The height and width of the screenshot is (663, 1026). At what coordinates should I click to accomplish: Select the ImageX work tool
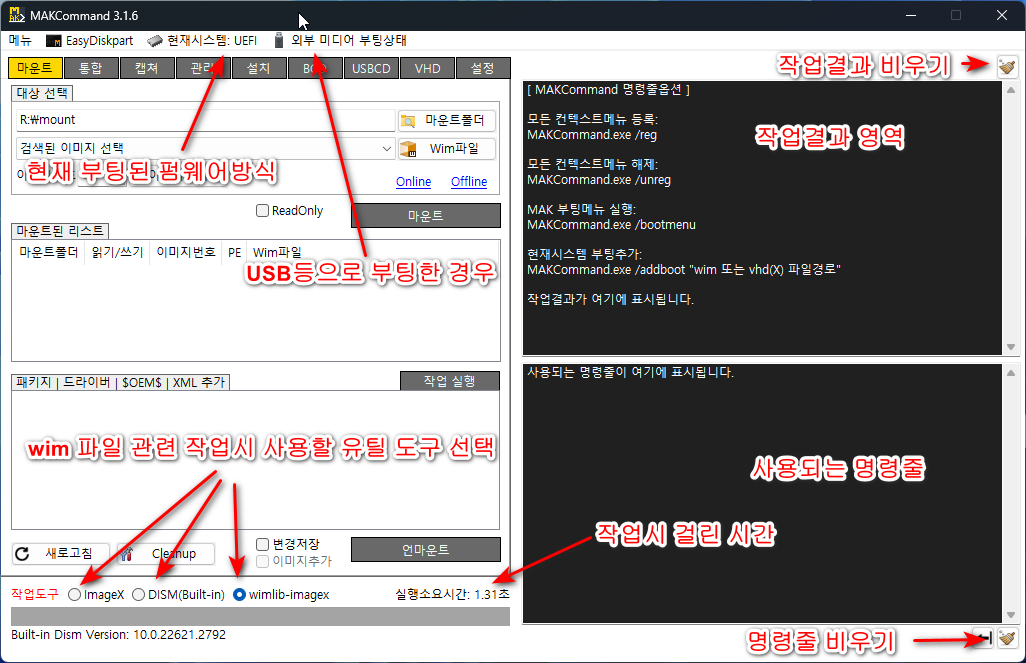tap(75, 595)
